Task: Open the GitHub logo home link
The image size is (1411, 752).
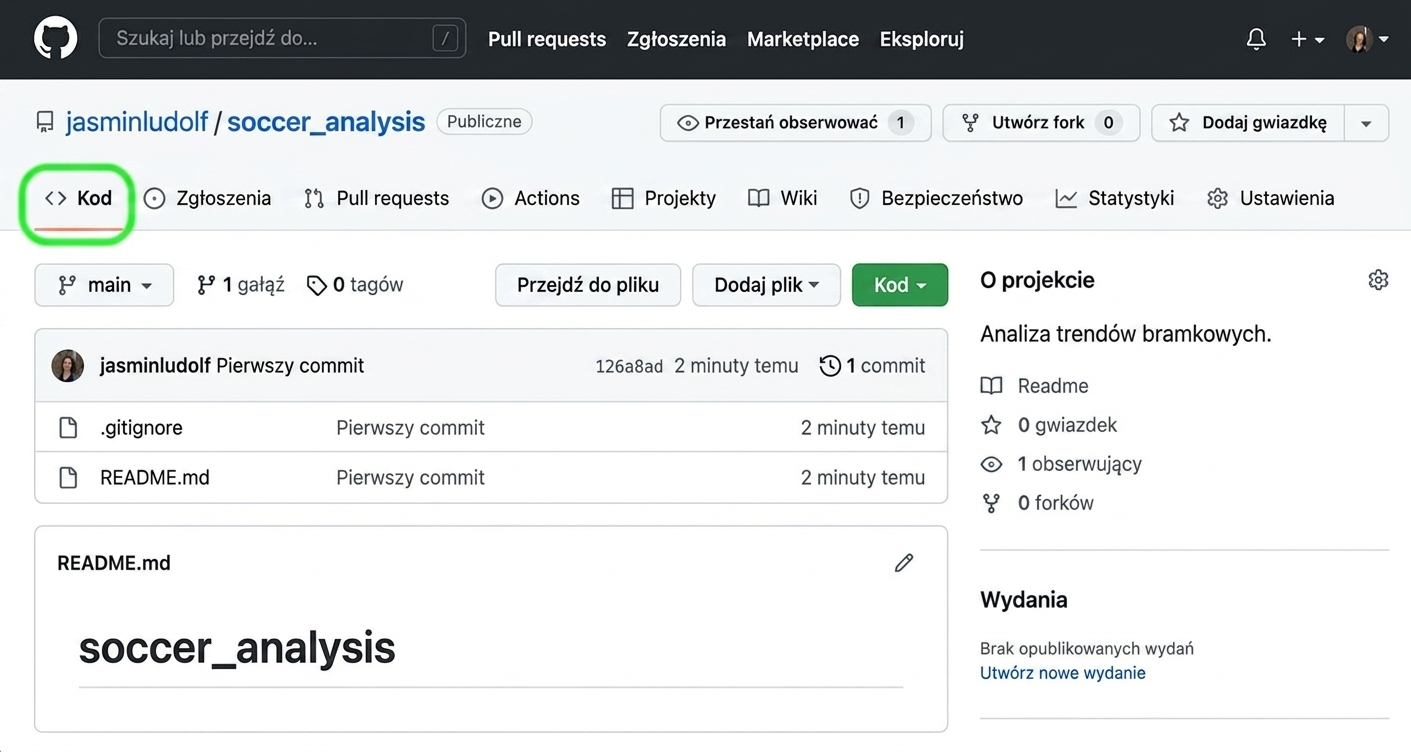Action: 55,39
